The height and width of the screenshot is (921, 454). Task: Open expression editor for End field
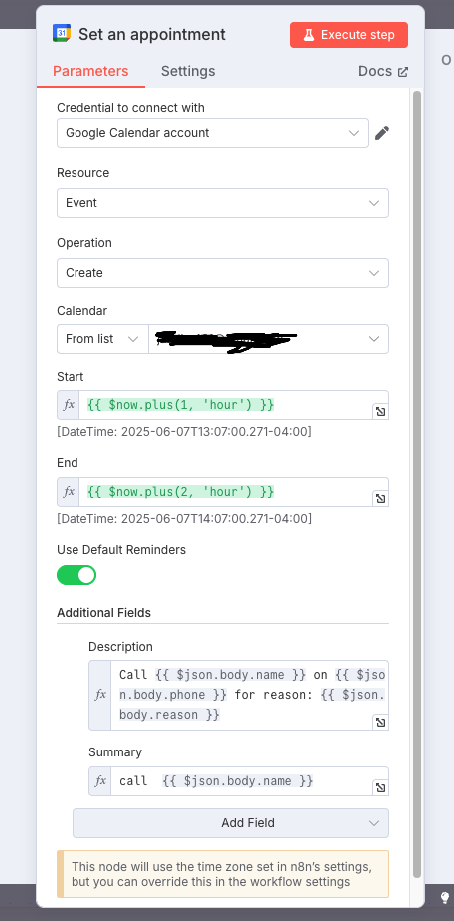tap(381, 498)
